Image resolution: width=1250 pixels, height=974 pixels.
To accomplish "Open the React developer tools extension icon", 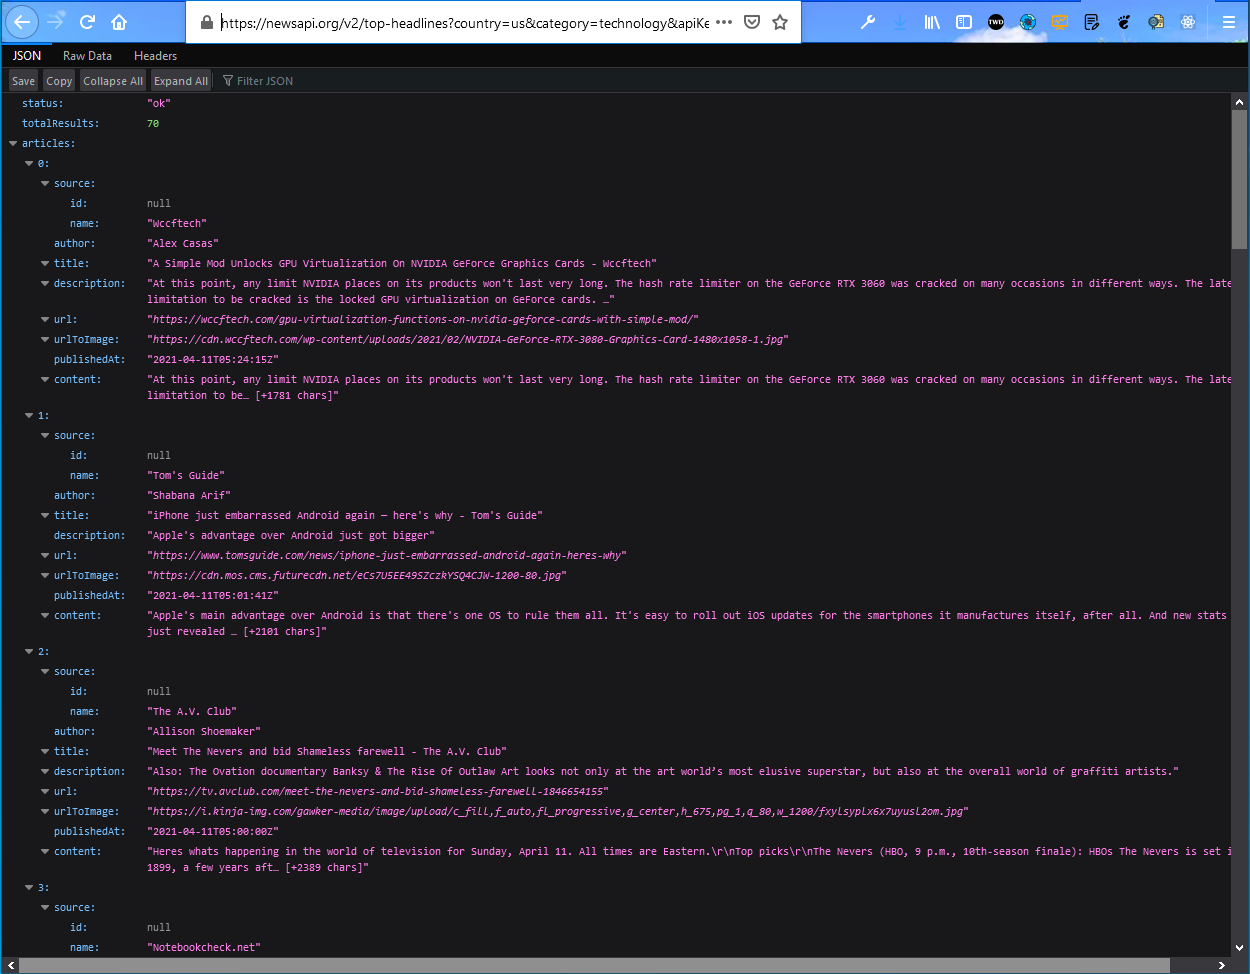I will coord(1188,22).
